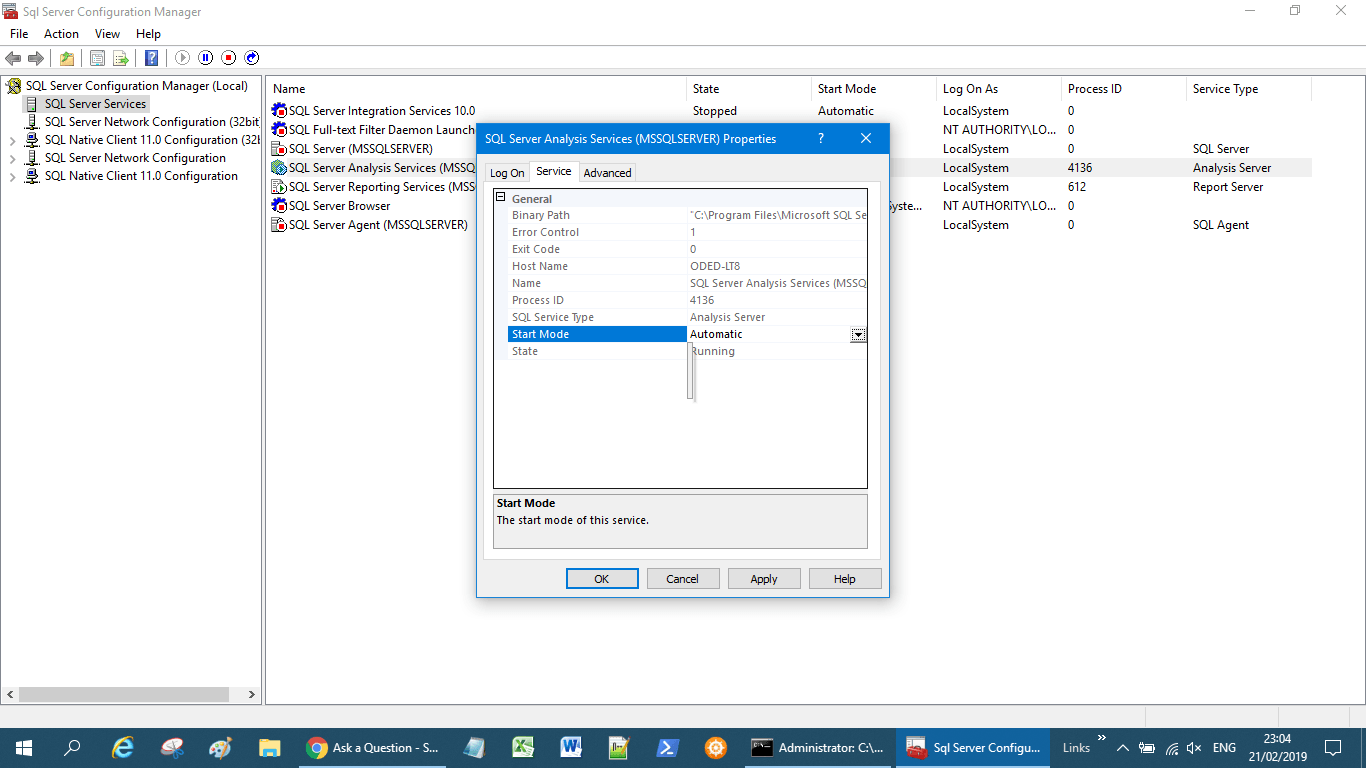Click the Up One Level folder icon

(66, 58)
